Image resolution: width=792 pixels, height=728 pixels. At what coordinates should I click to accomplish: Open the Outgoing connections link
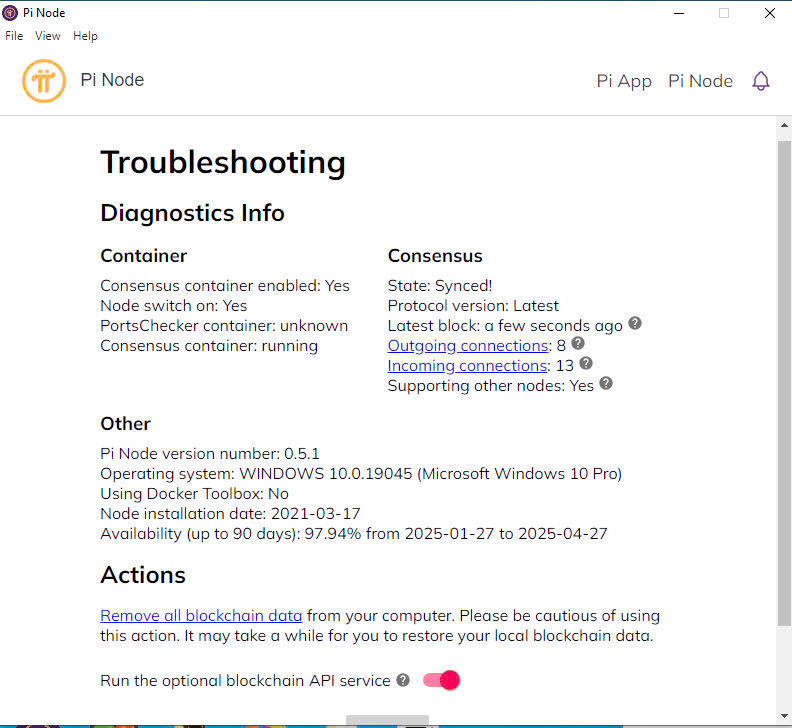tap(469, 346)
